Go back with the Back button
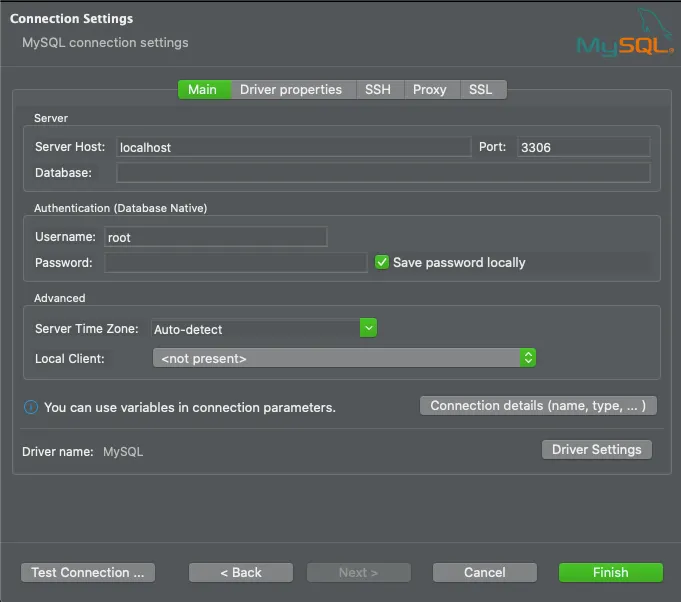The image size is (681, 602). pyautogui.click(x=241, y=572)
